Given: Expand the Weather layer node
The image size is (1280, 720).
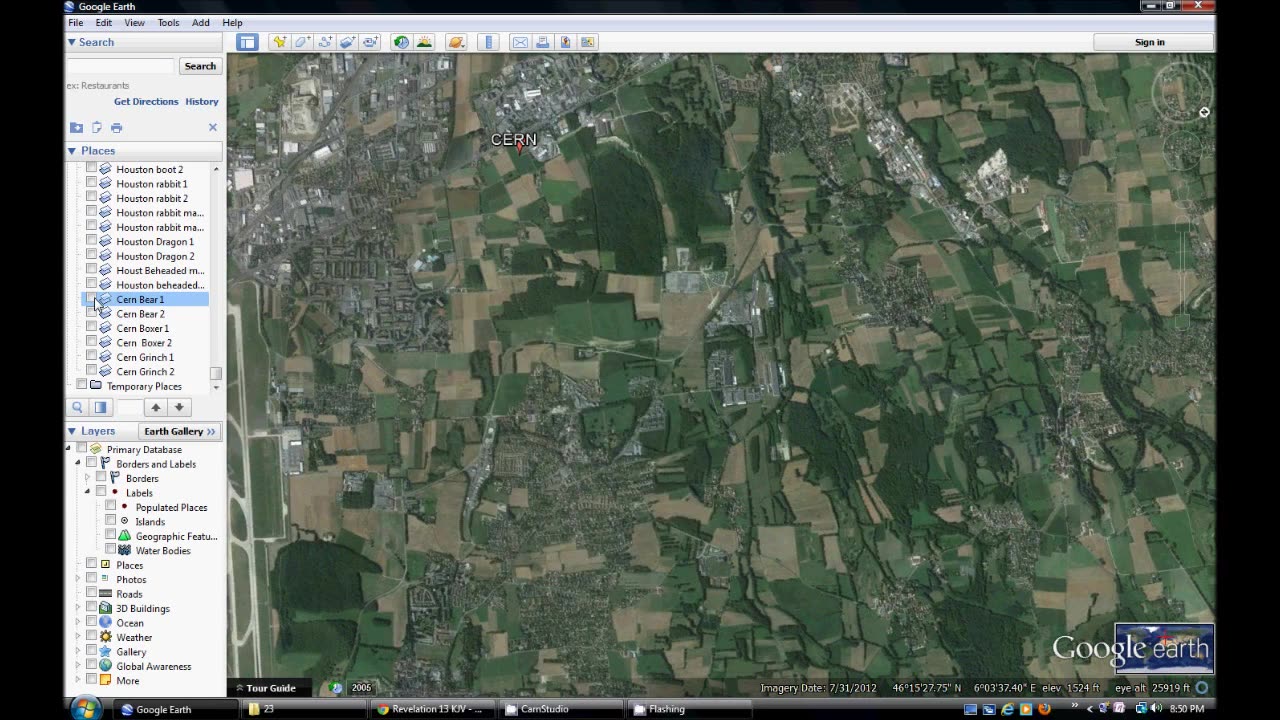Looking at the screenshot, I should tap(78, 637).
